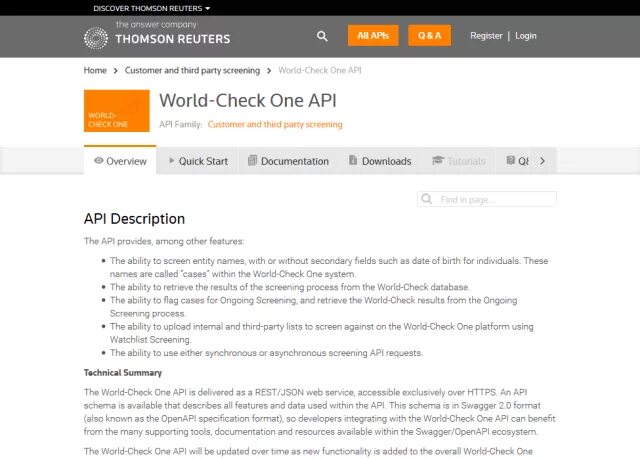
Task: Click the magnifier icon in Find in page
Action: (x=427, y=199)
